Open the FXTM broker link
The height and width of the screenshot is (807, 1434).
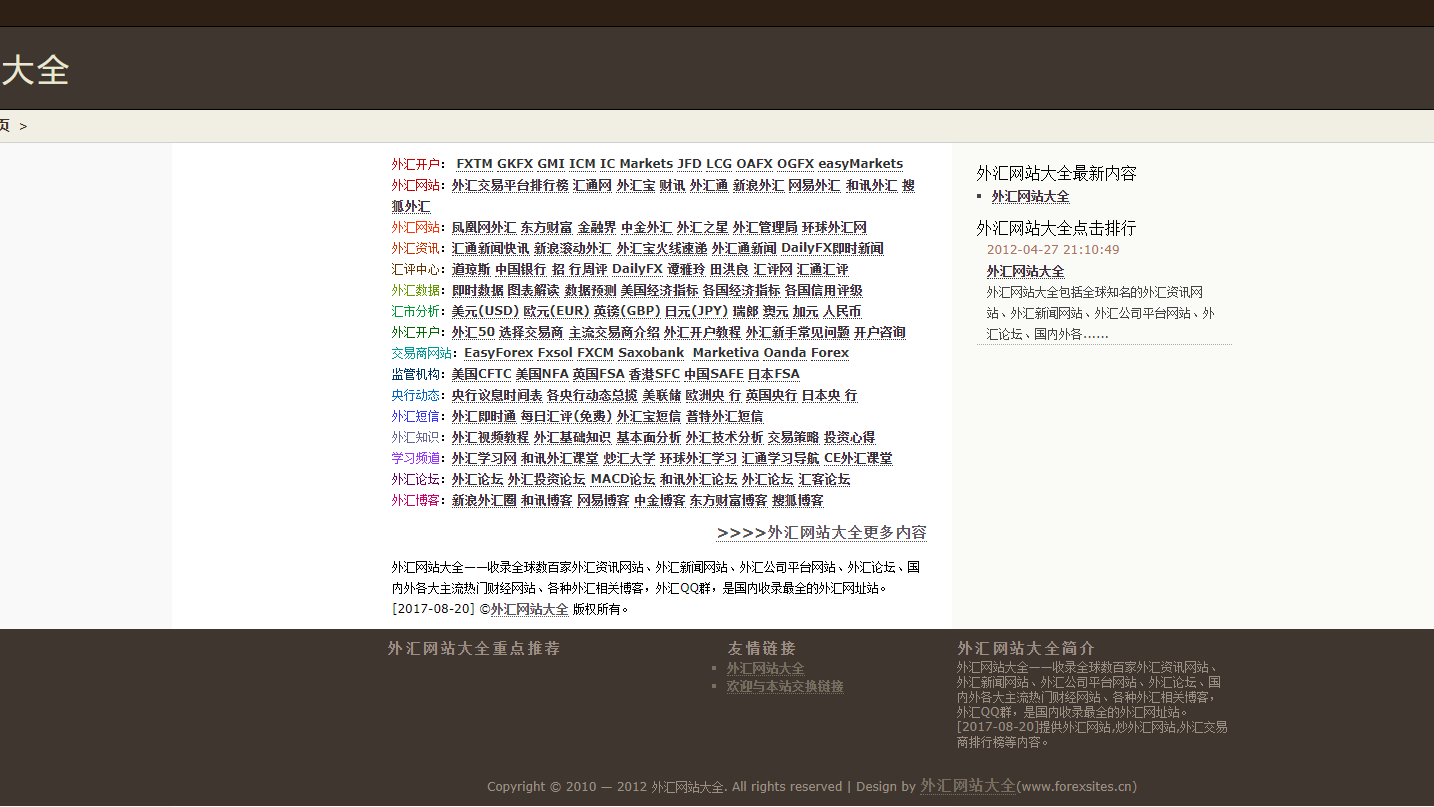(x=474, y=164)
